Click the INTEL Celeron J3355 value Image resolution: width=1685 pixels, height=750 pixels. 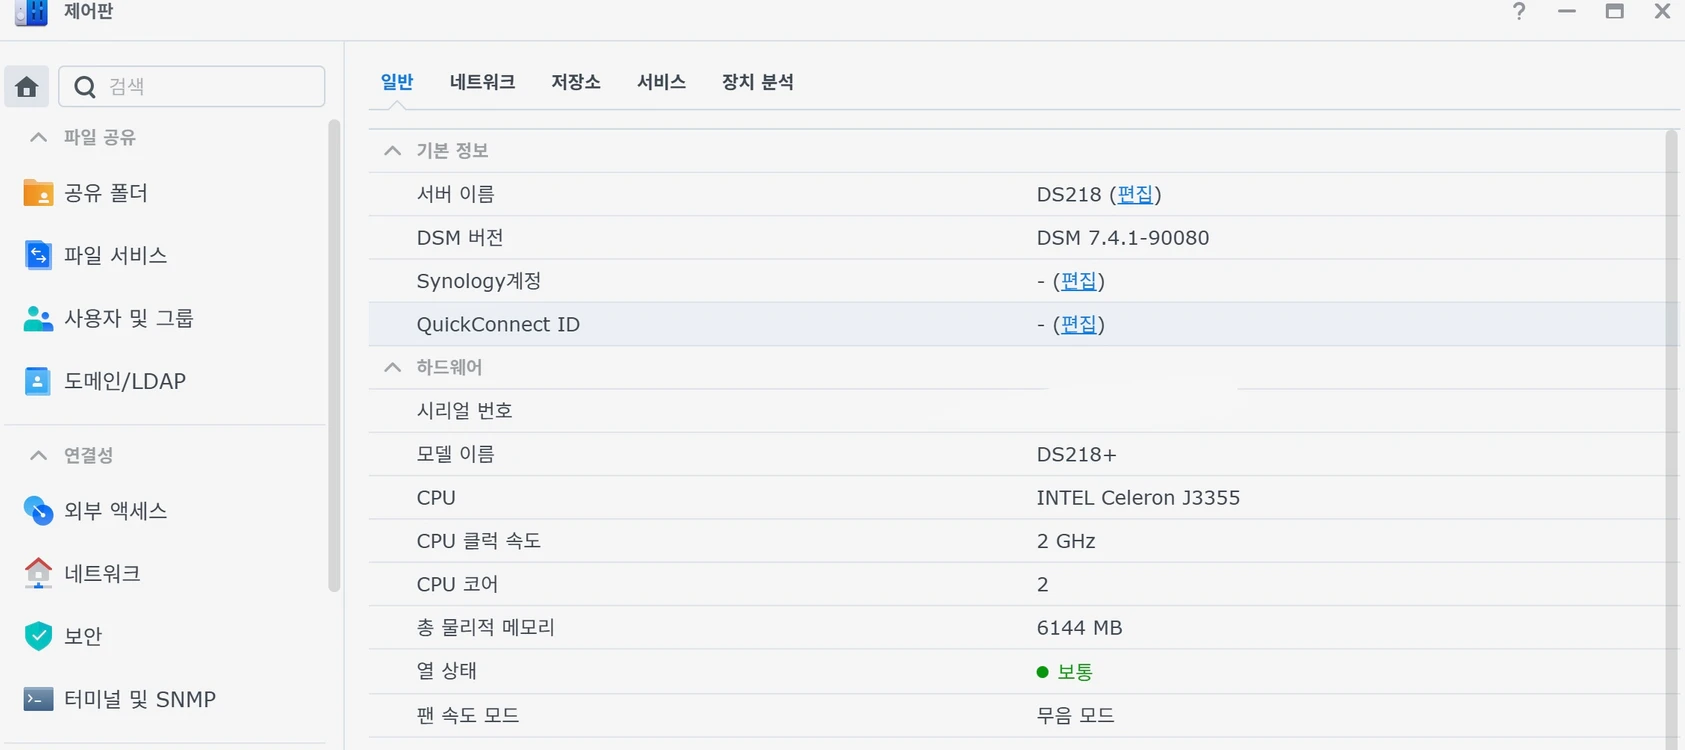tap(1138, 498)
